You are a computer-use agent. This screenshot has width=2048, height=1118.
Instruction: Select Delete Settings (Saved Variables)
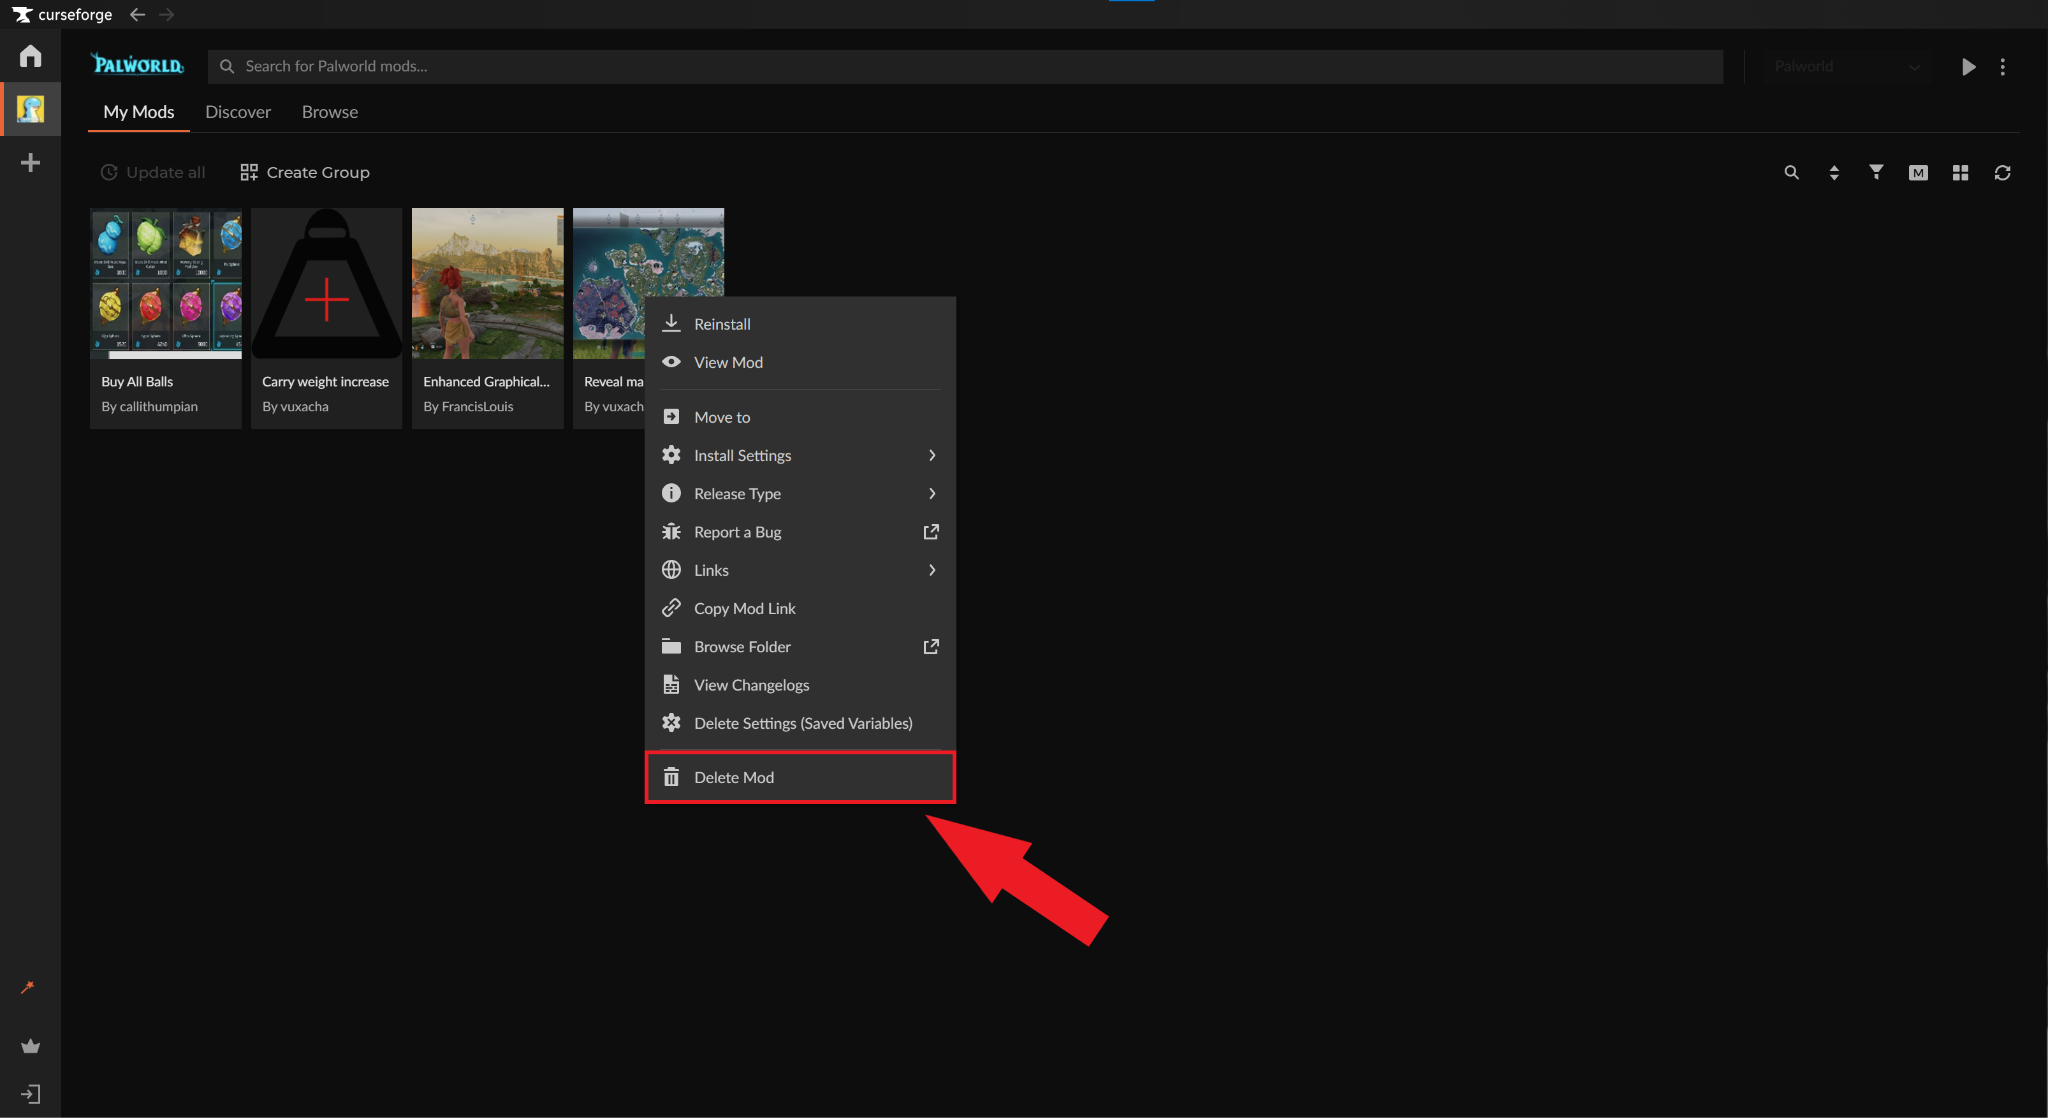click(x=800, y=723)
